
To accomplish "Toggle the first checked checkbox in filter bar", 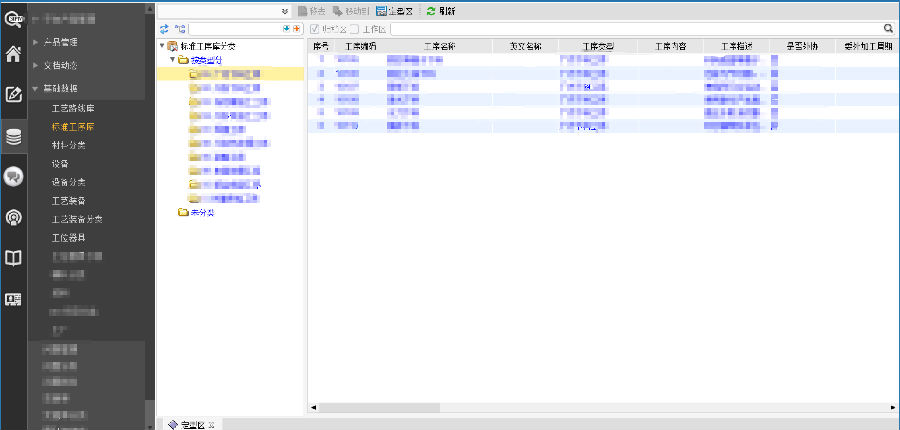I will (315, 30).
